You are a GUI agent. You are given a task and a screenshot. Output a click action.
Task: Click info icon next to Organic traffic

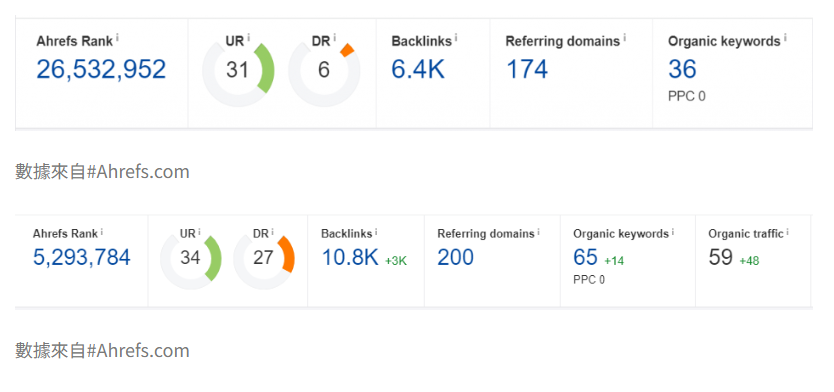click(788, 231)
